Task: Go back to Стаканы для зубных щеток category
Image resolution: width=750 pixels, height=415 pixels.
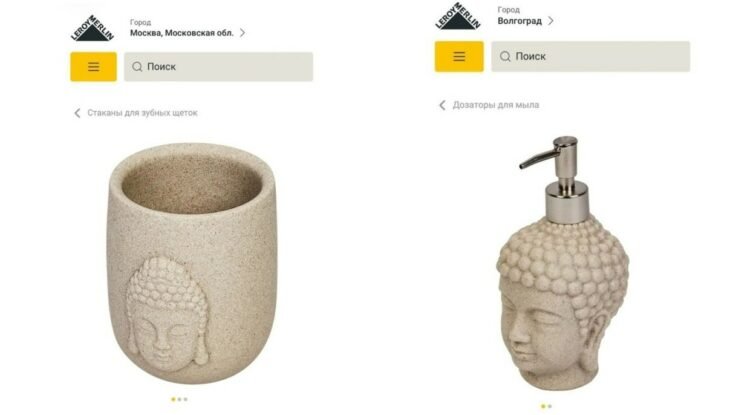Action: [x=142, y=113]
